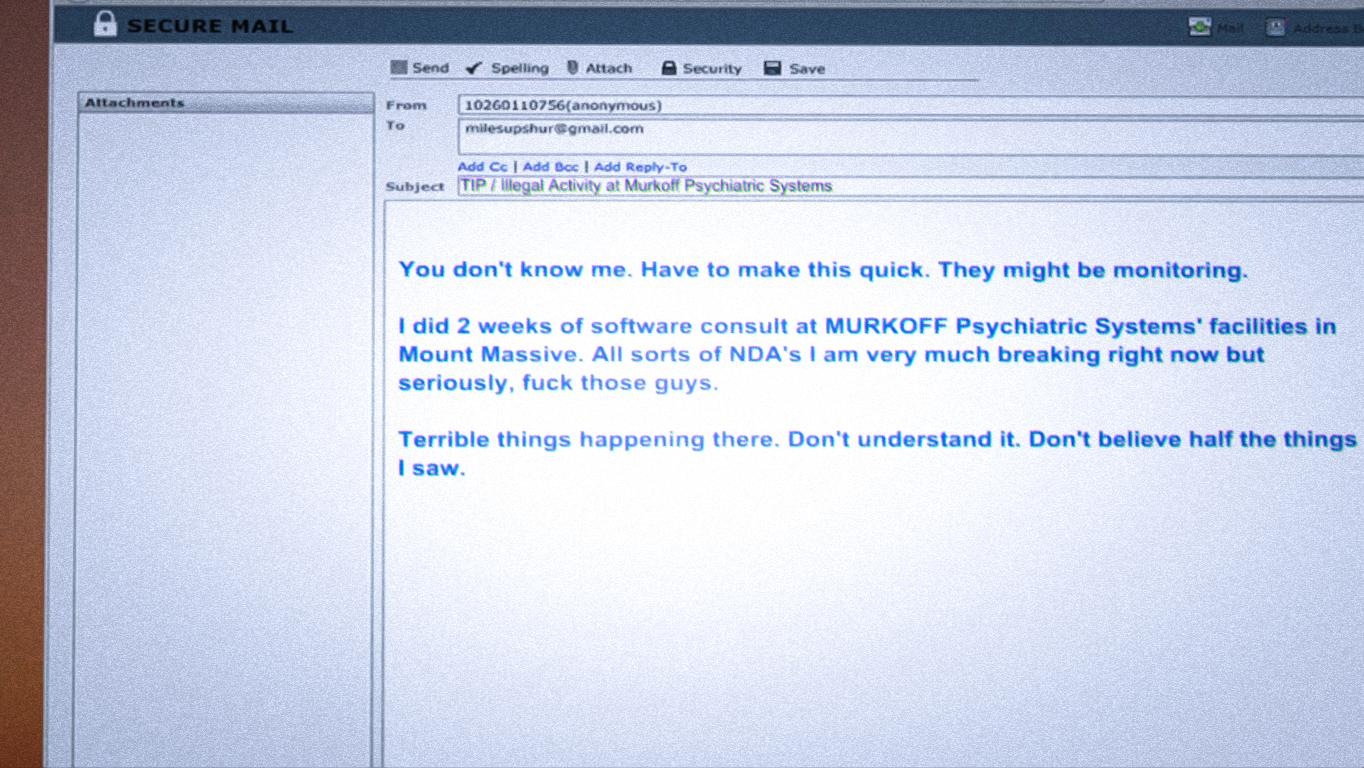Open Mail from the top-right icon

[1200, 27]
